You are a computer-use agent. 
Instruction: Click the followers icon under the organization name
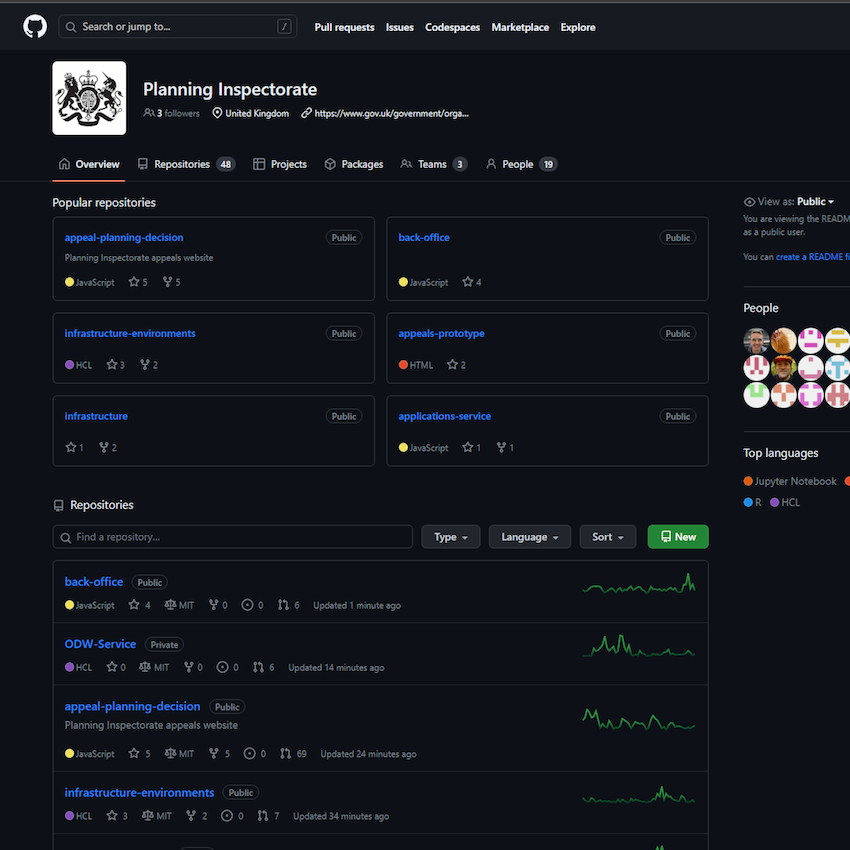pos(149,113)
